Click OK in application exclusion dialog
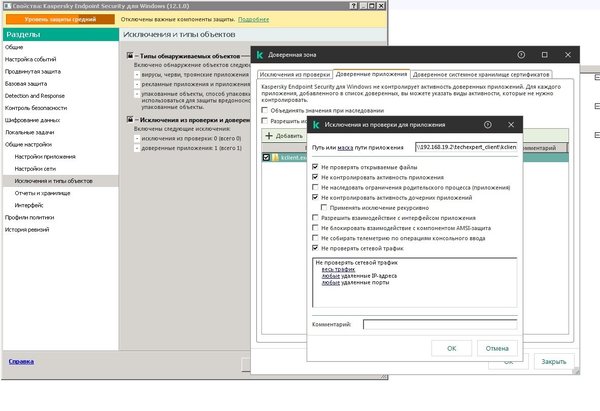 [x=452, y=348]
